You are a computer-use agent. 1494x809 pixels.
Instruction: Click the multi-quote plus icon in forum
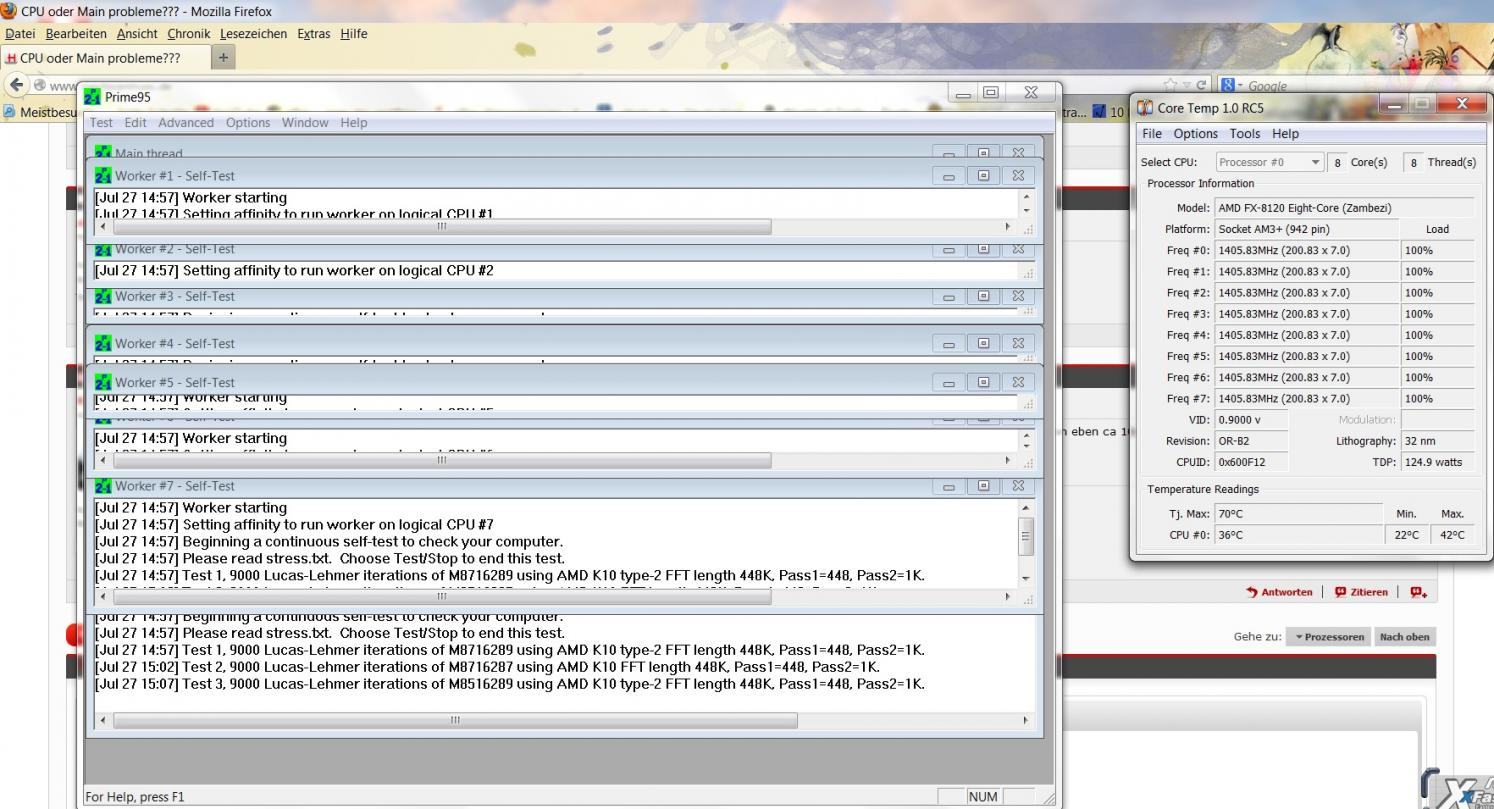[x=1417, y=592]
